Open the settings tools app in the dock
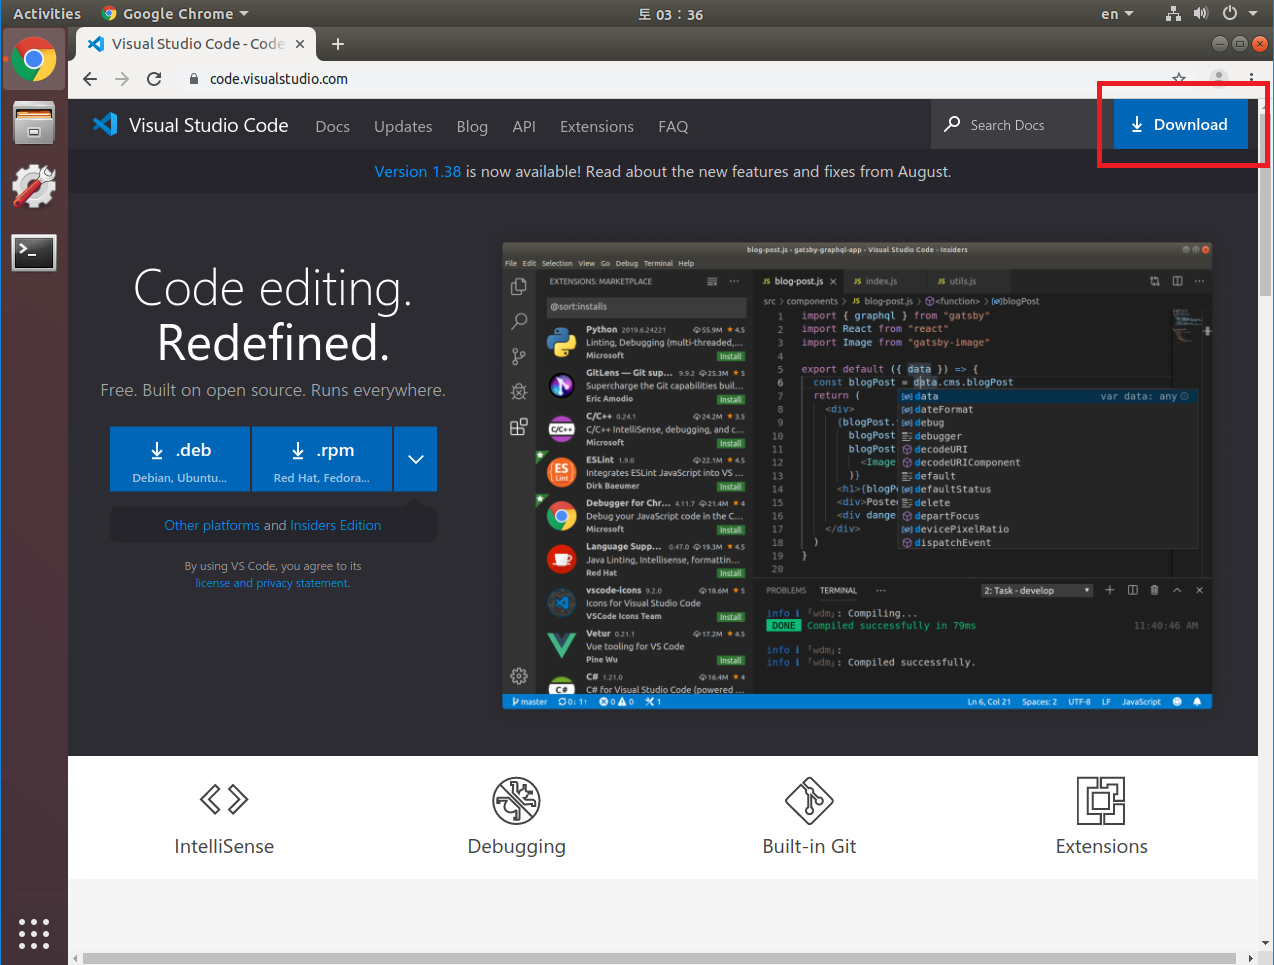 coord(34,186)
